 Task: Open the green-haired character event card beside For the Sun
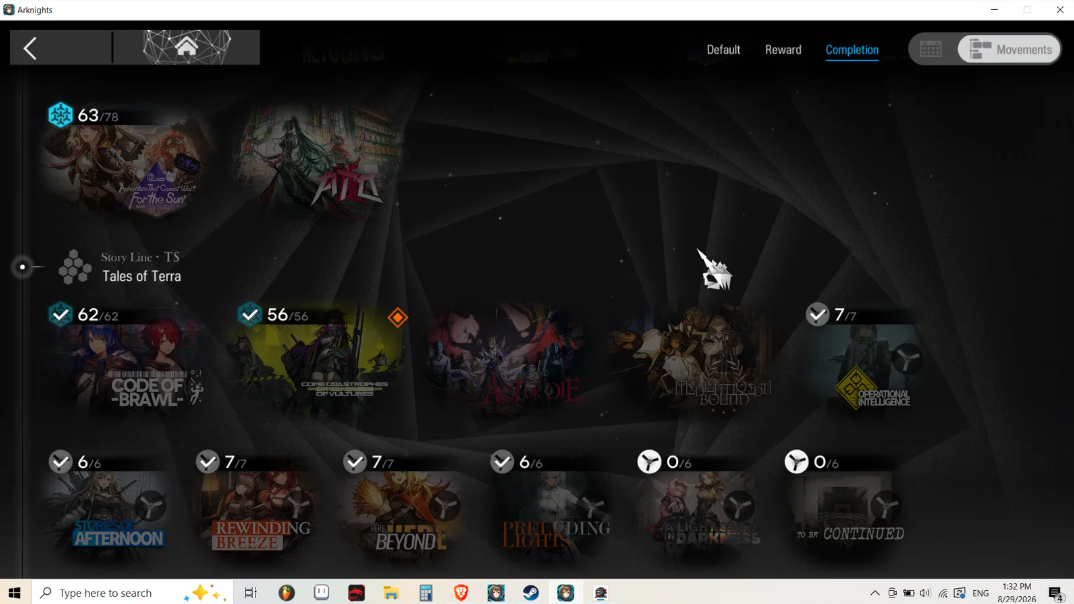[x=316, y=161]
